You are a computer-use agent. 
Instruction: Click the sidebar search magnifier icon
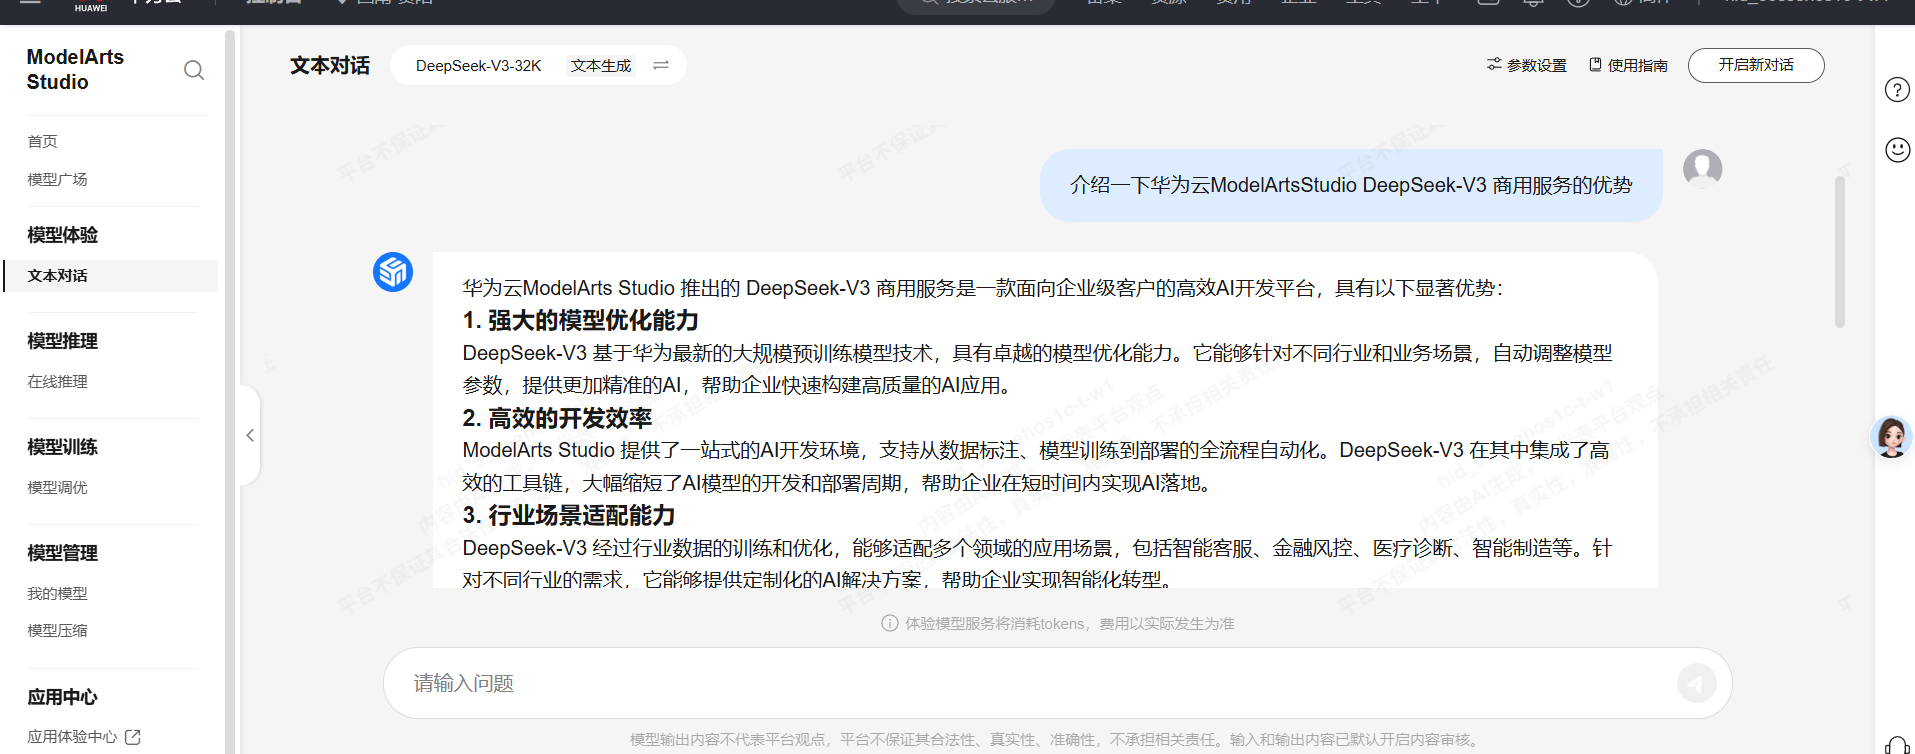(194, 70)
